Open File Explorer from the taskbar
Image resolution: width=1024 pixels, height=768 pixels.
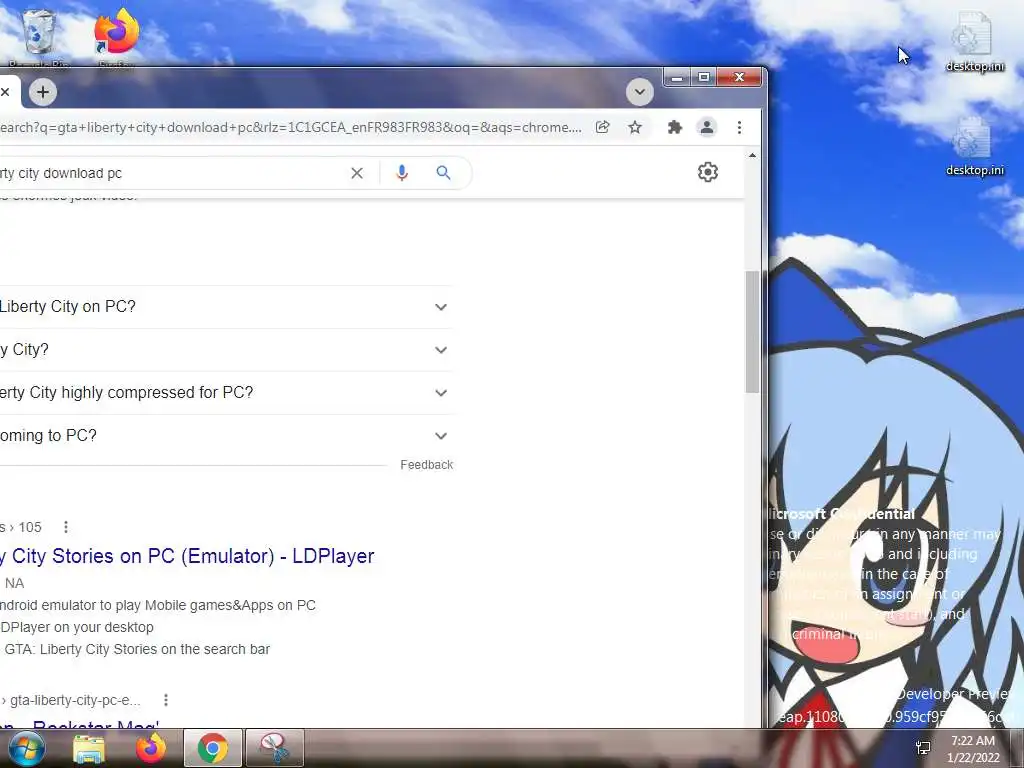pos(89,749)
